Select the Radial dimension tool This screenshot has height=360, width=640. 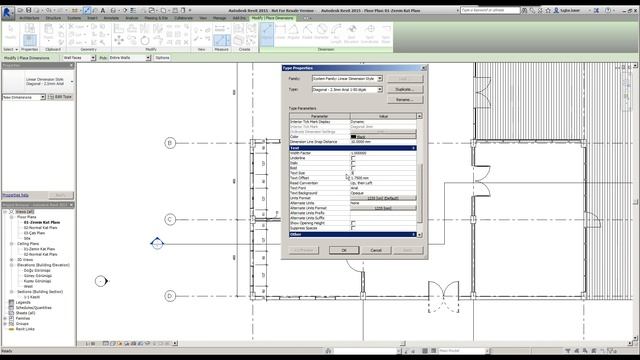click(307, 32)
